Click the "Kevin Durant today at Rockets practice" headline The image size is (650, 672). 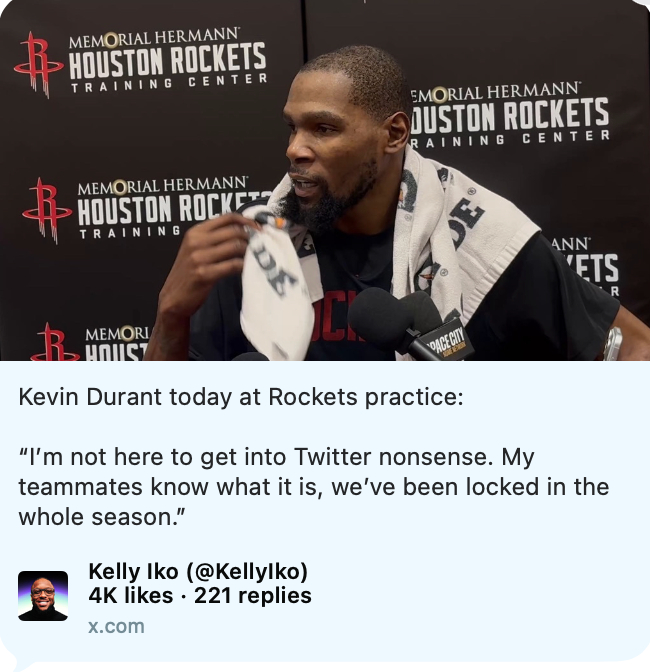[x=241, y=397]
